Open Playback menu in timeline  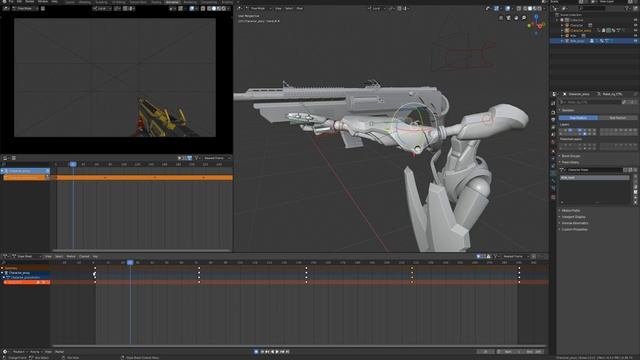coord(19,351)
